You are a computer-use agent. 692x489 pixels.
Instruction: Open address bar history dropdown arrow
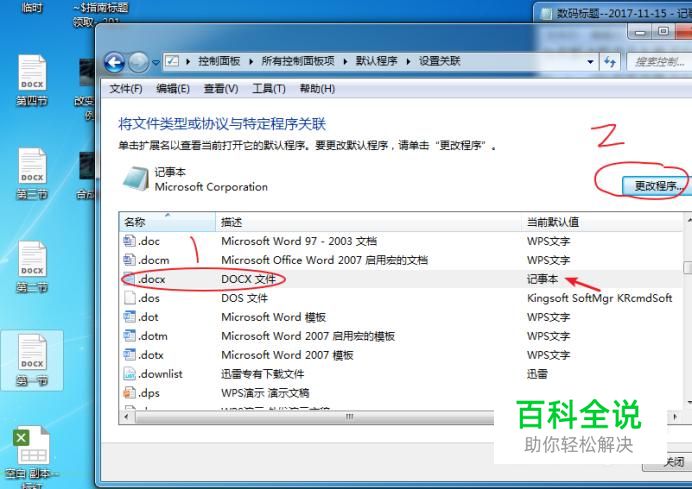590,62
